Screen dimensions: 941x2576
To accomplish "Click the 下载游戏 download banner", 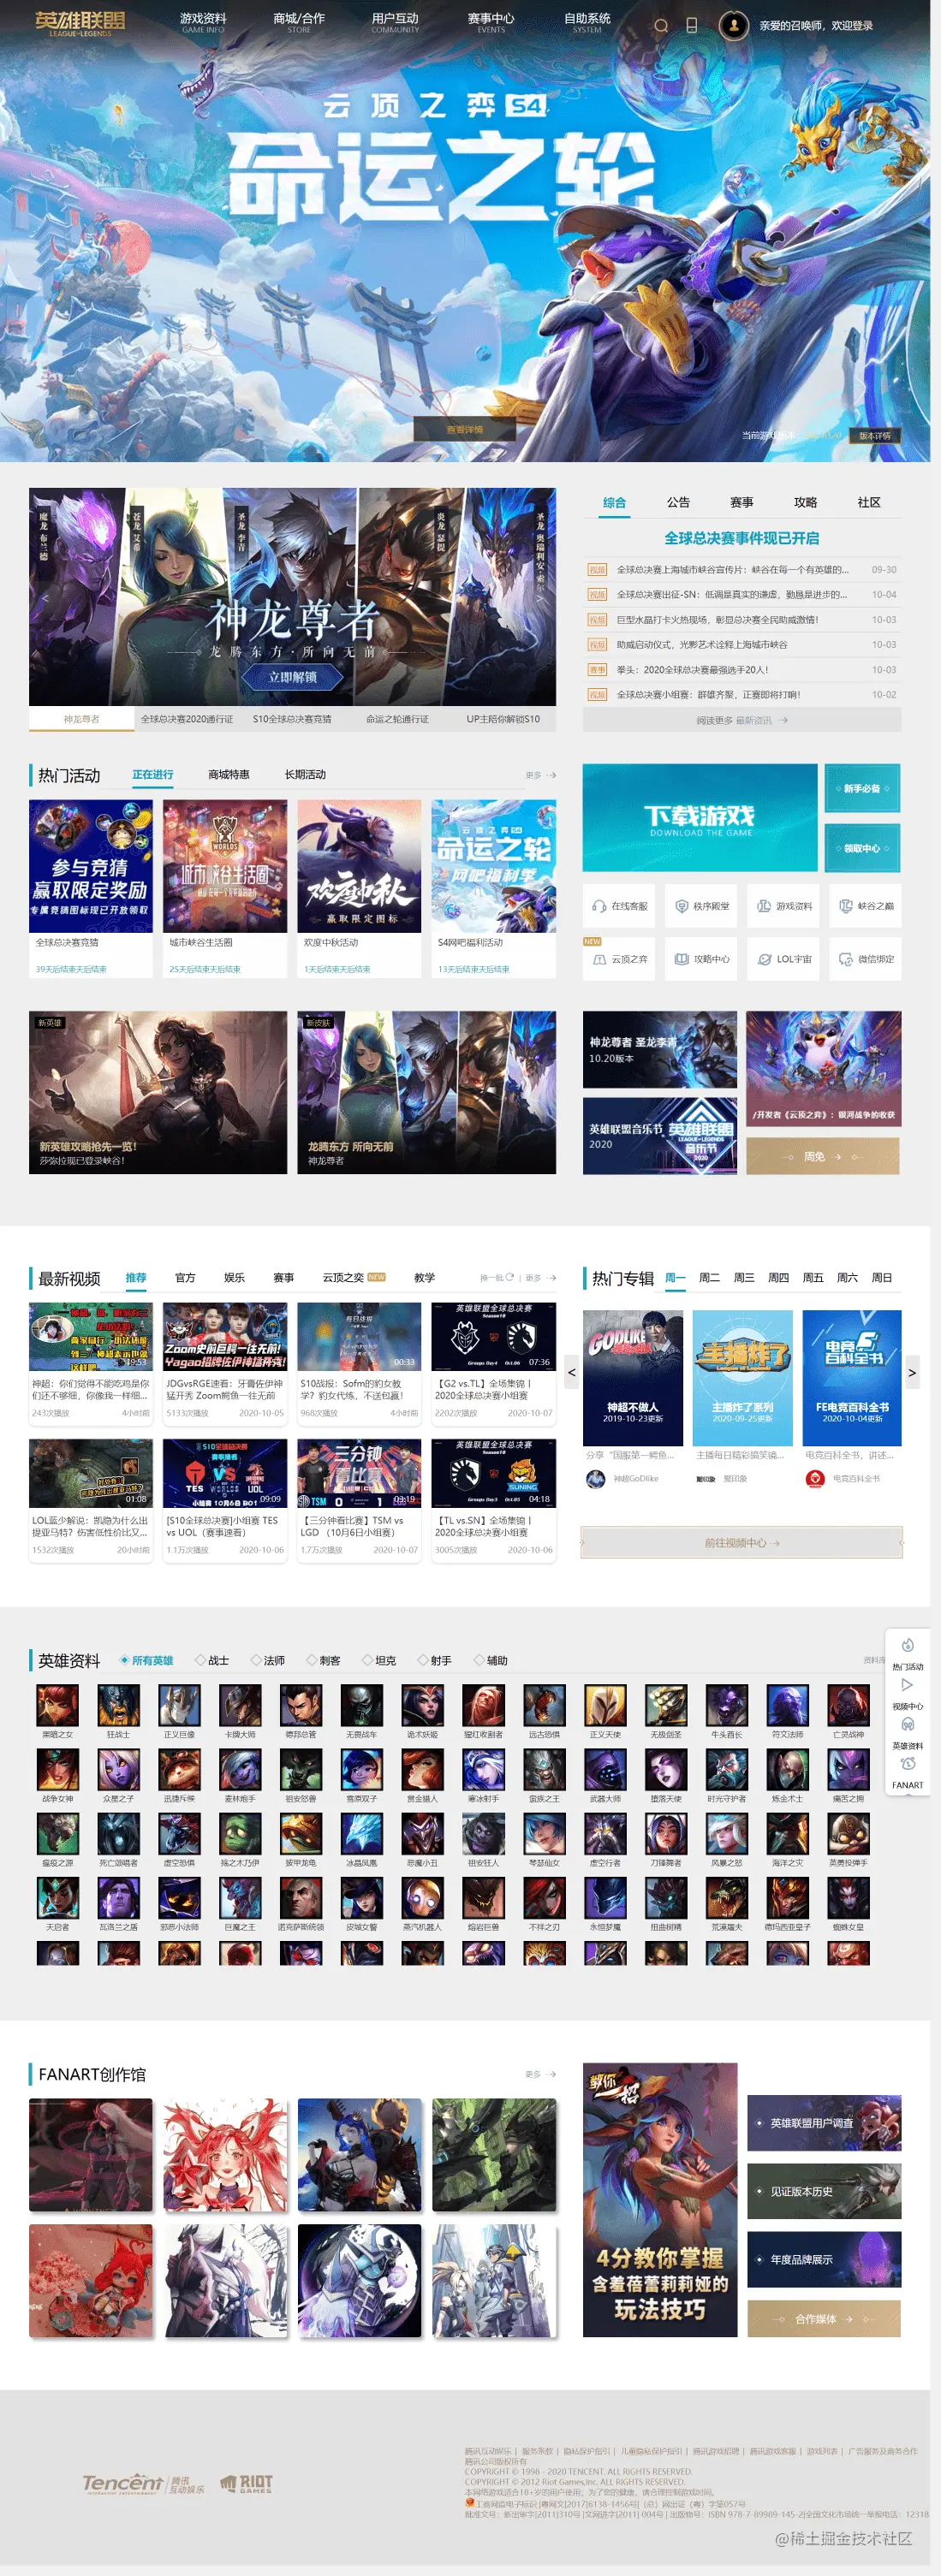I will pos(700,817).
